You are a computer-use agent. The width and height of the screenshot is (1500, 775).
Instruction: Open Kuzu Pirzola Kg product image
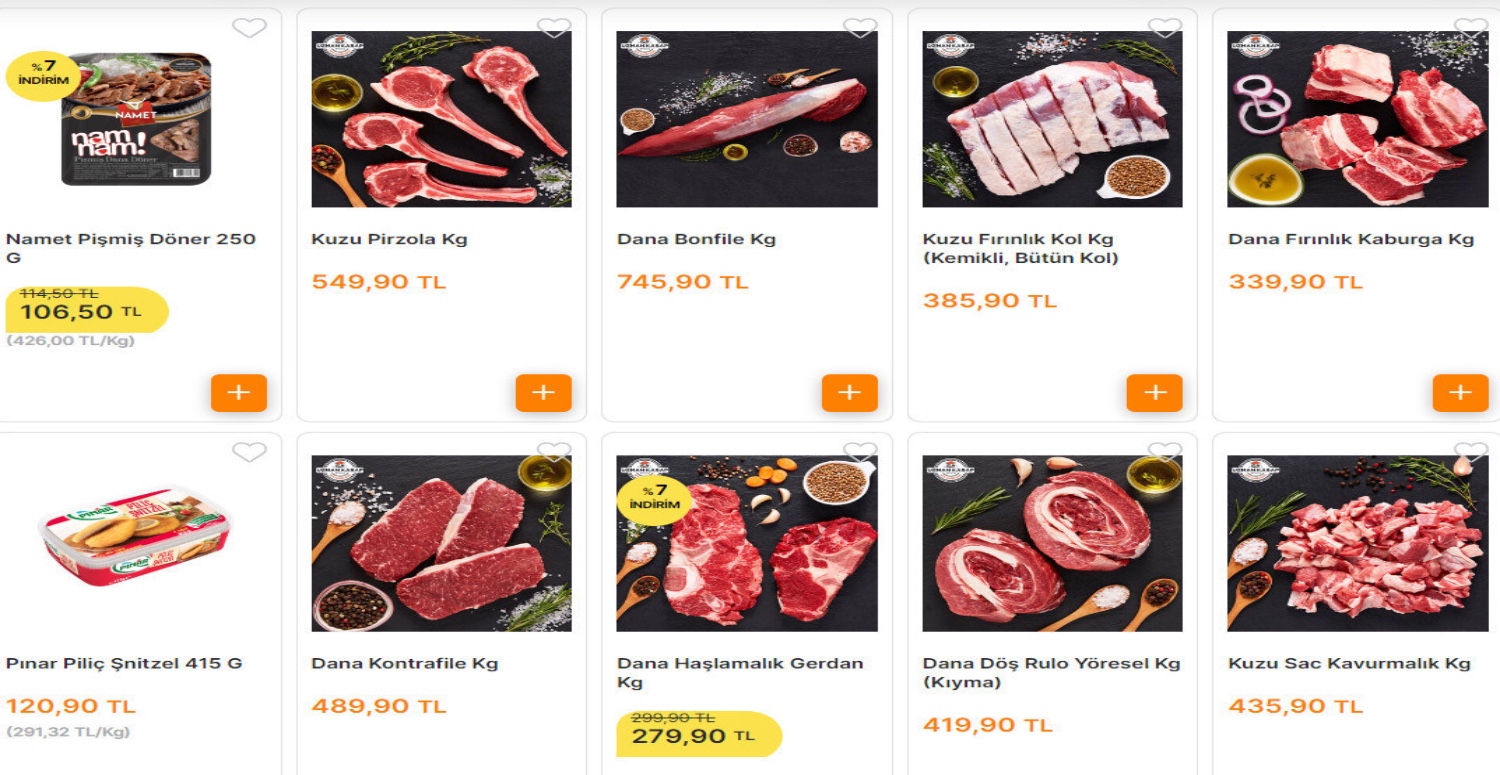[x=442, y=119]
